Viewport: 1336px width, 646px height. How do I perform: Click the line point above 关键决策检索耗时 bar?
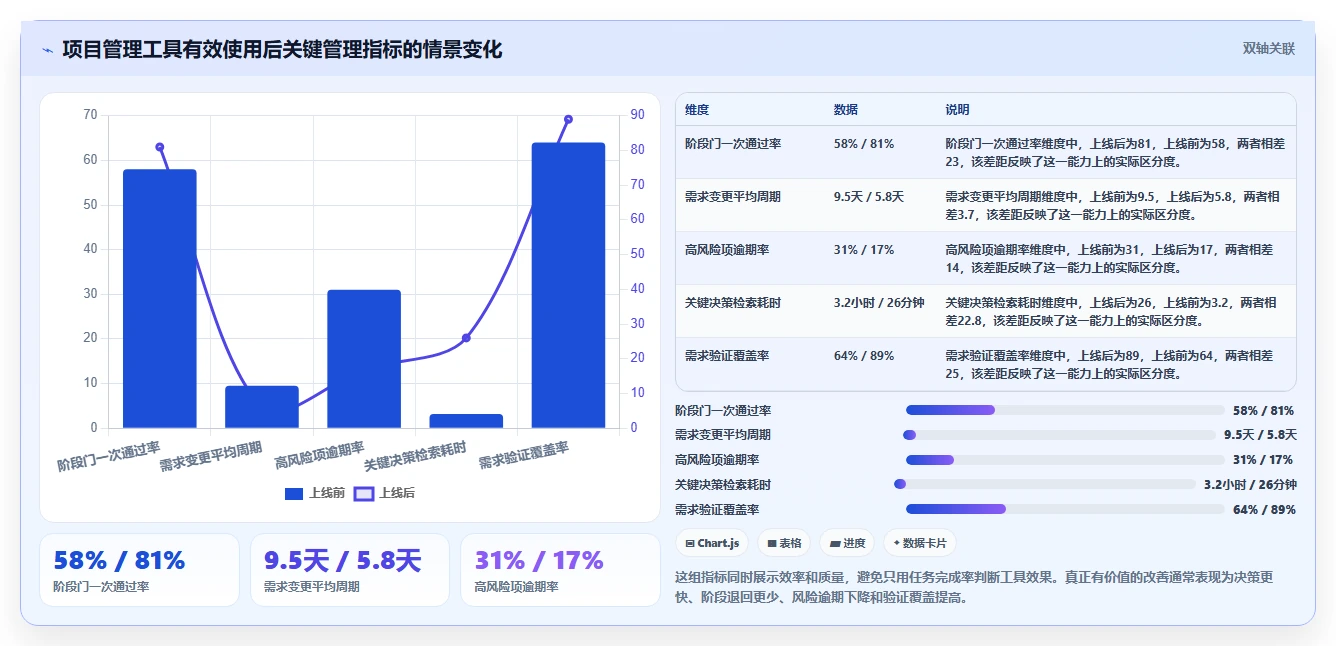[x=466, y=338]
